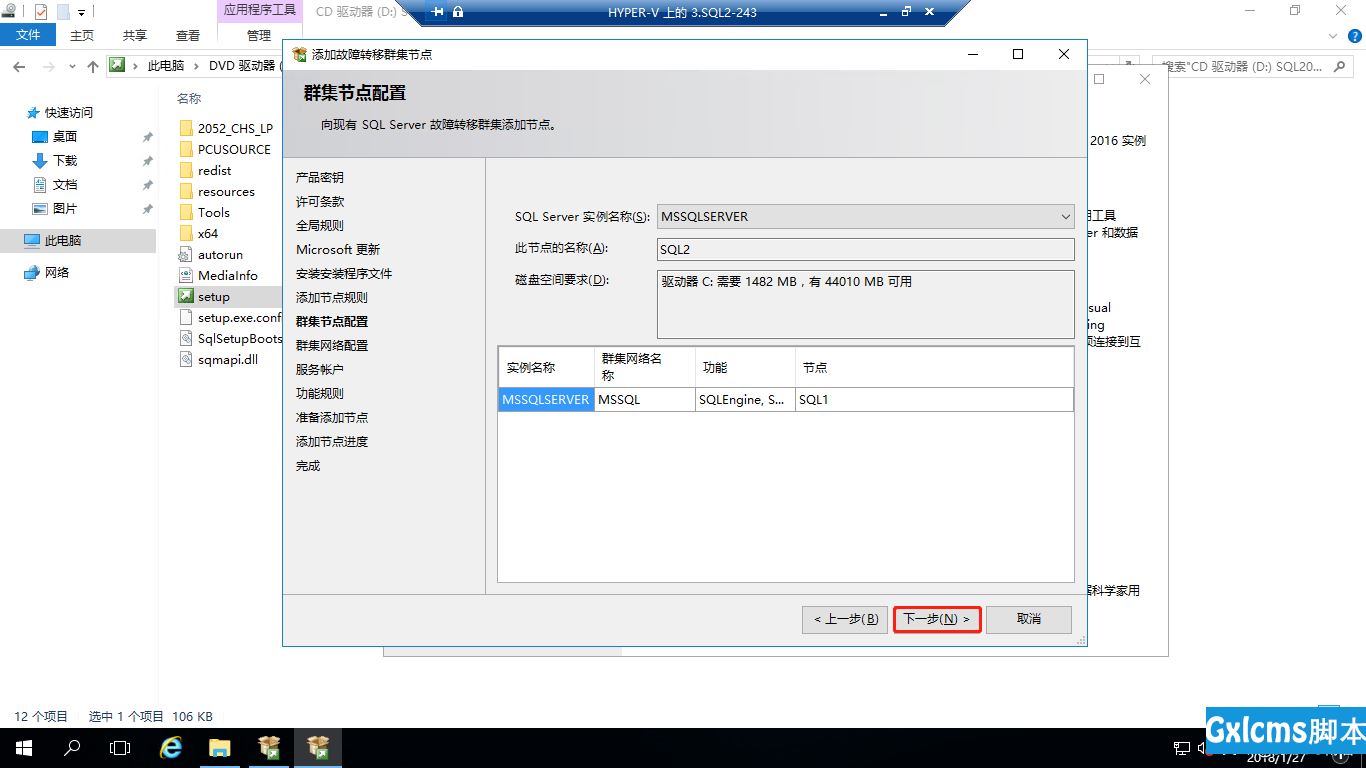Select the sqmapi.dll file
Screen dimensions: 1366x768
(x=228, y=359)
